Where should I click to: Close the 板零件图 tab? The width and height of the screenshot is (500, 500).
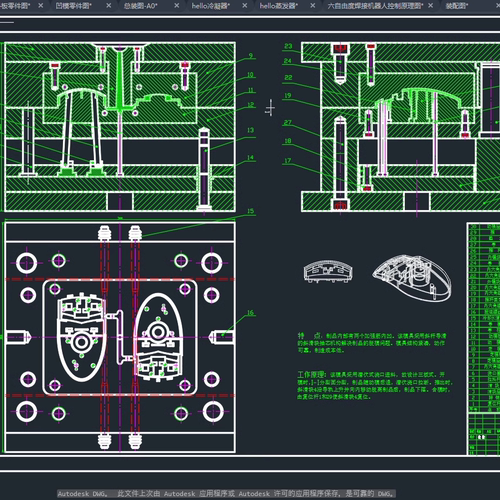(x=41, y=6)
